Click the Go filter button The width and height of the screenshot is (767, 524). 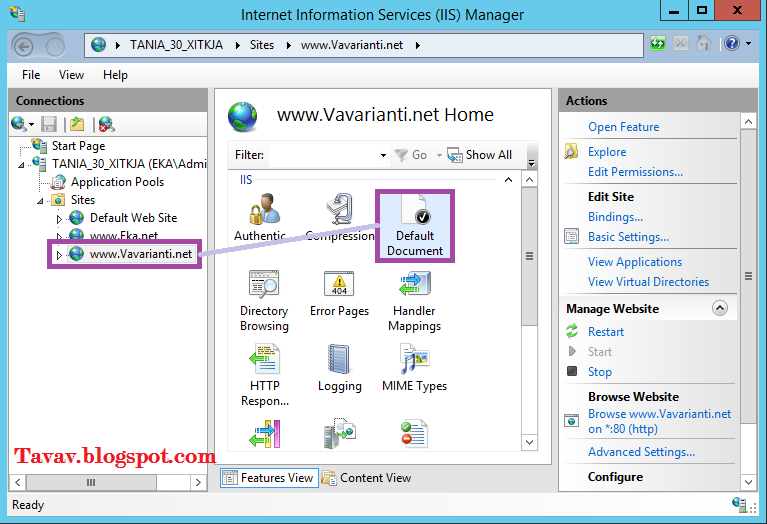(411, 155)
